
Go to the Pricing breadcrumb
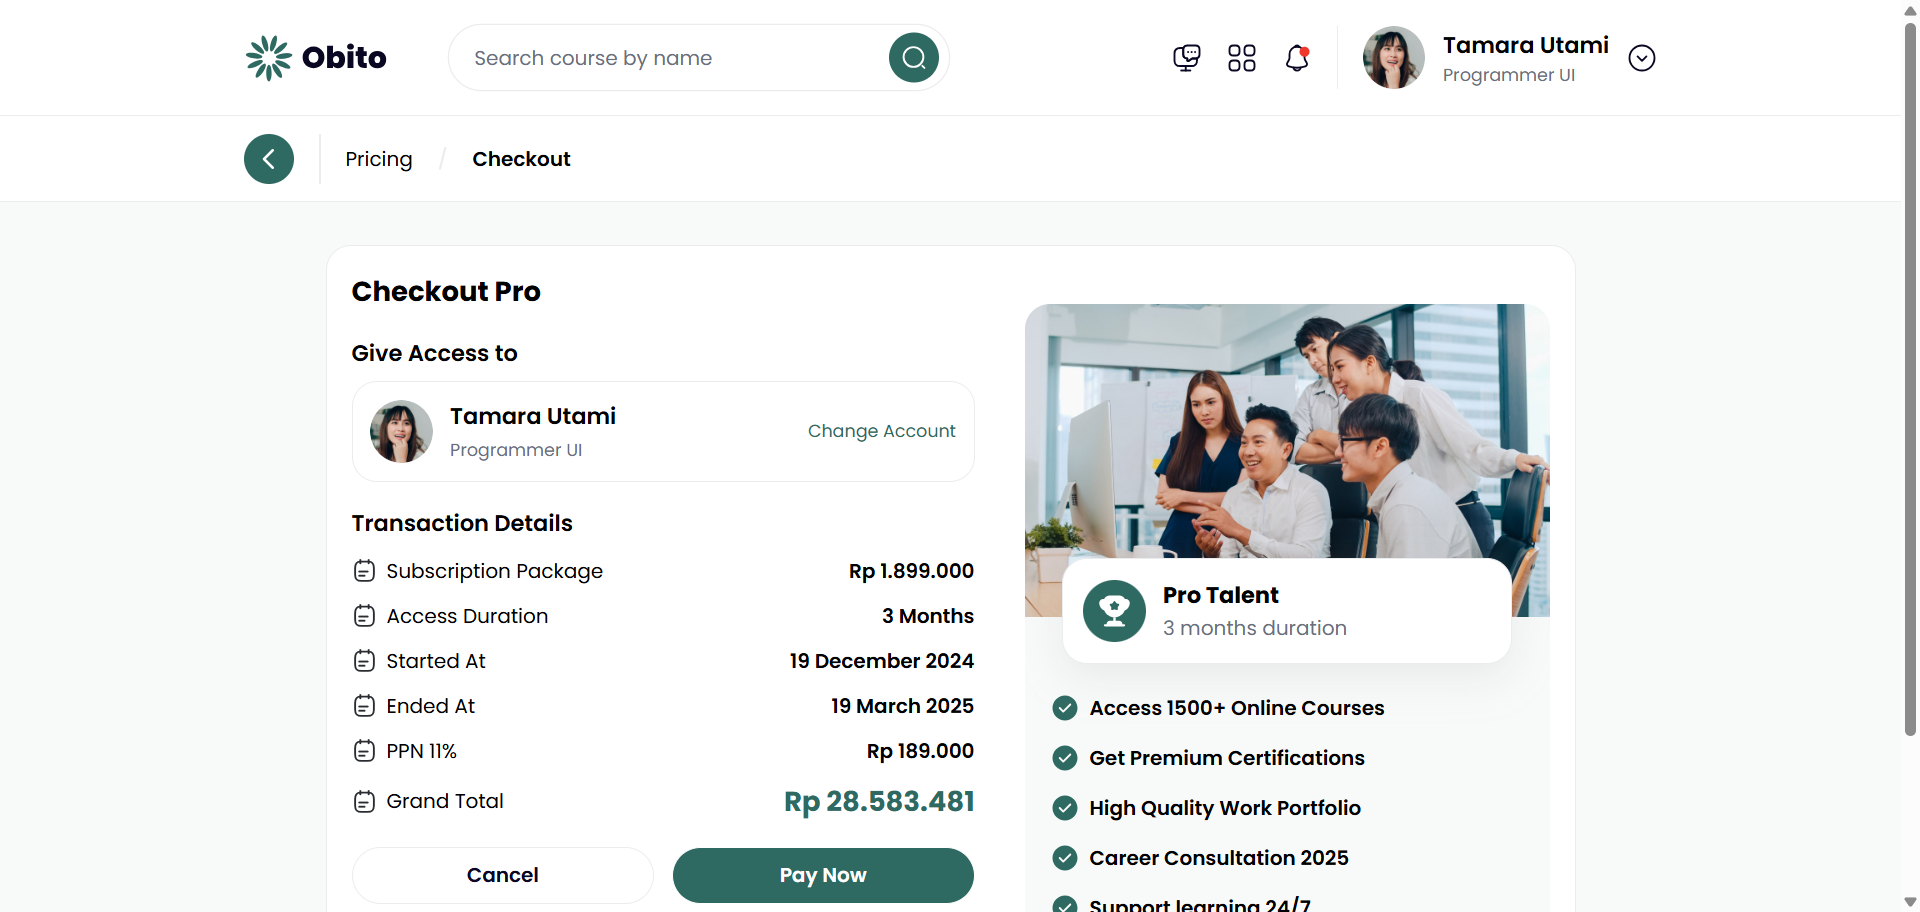click(x=378, y=159)
